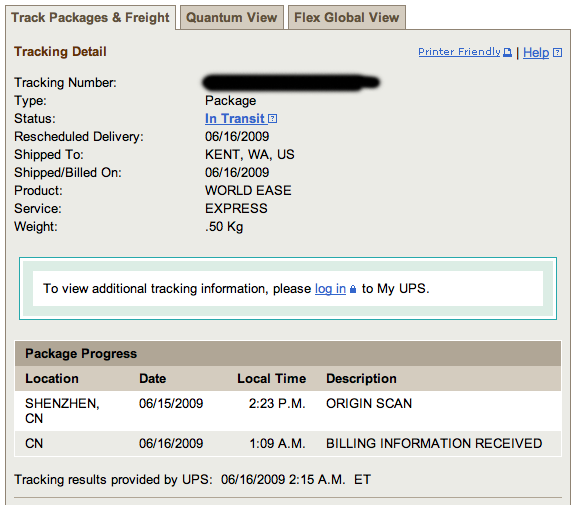Click the Package Progress header bar
This screenshot has width=577, height=505.
(x=288, y=353)
